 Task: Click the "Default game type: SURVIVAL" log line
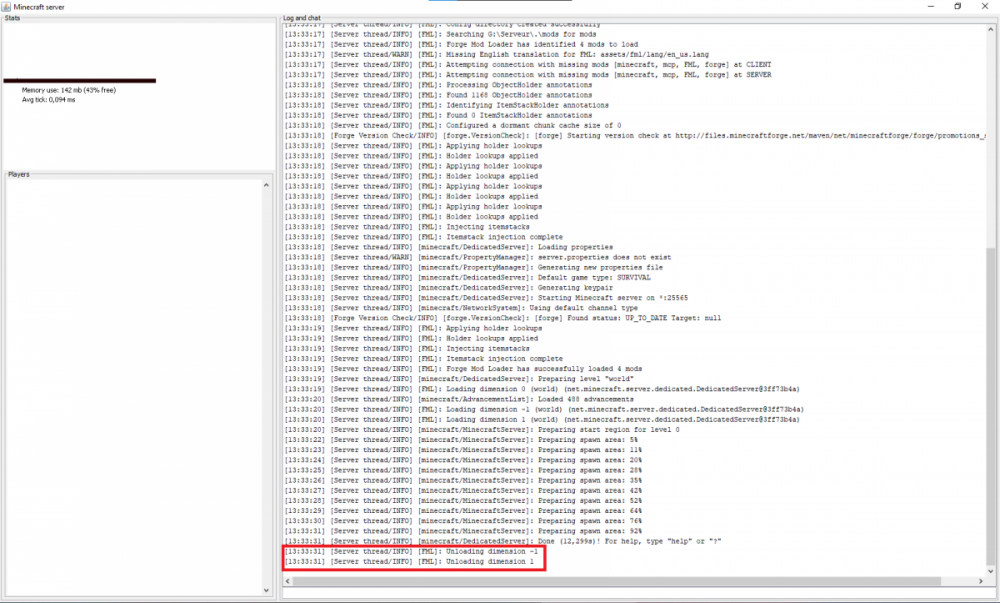[467, 278]
